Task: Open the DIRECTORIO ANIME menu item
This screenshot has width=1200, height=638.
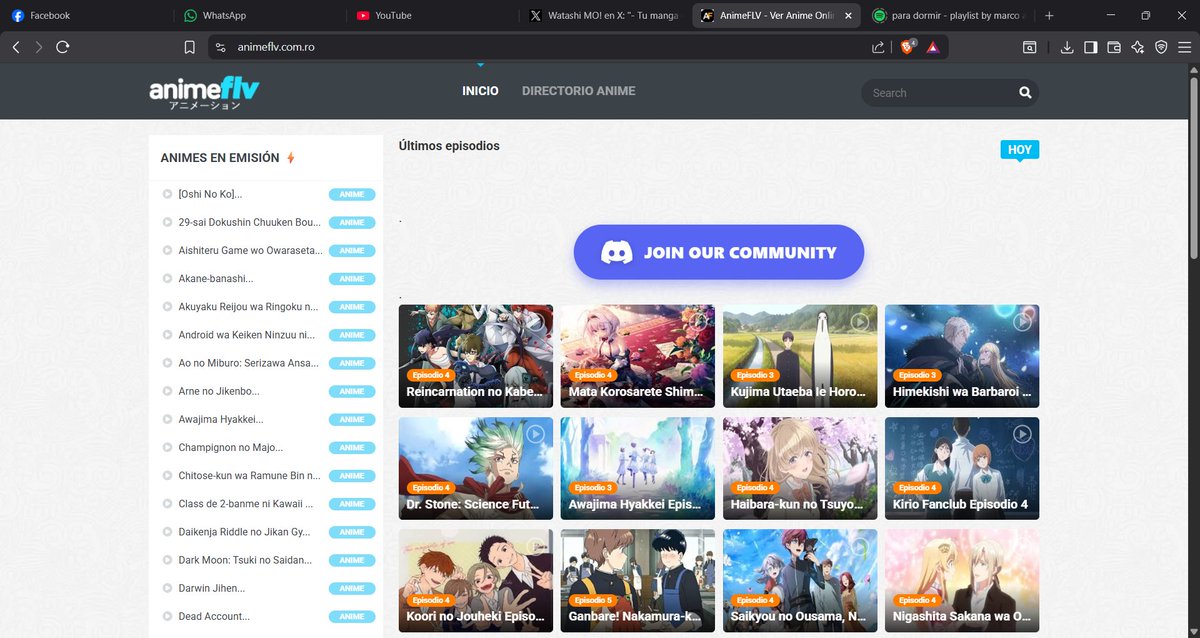Action: 578,91
